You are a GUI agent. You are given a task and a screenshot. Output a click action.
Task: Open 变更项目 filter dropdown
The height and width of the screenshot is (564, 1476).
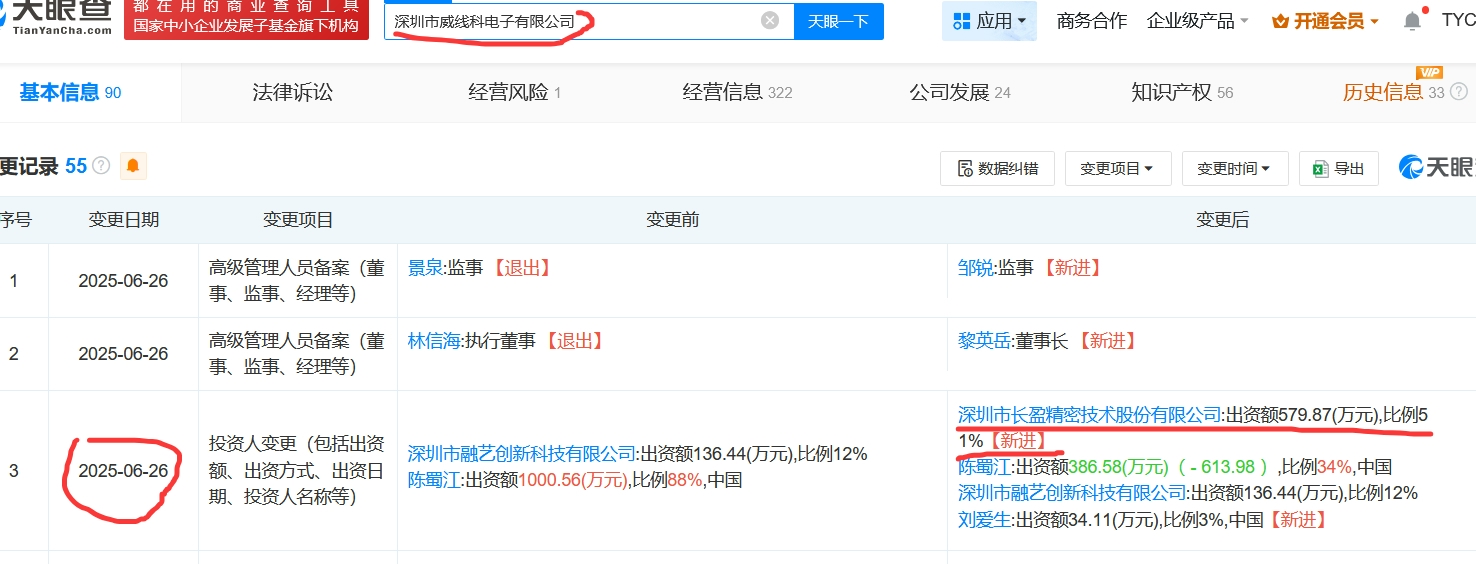tap(1118, 169)
